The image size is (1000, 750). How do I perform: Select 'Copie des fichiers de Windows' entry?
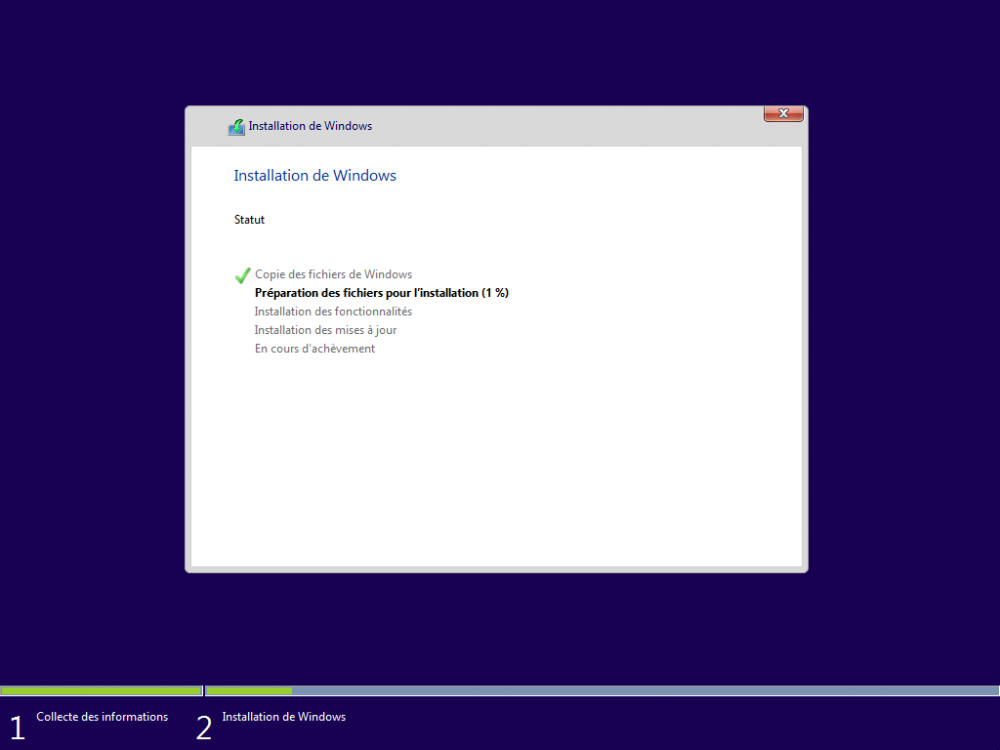click(x=333, y=274)
